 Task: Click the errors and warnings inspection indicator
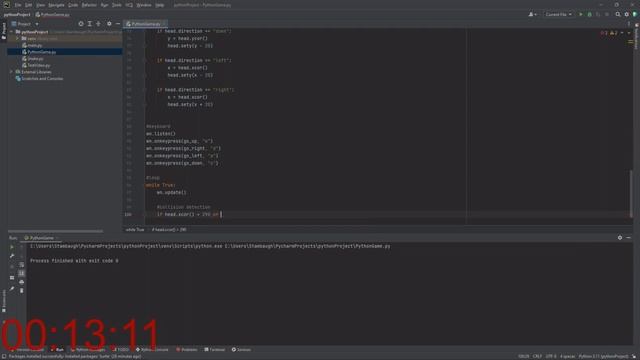click(x=610, y=33)
